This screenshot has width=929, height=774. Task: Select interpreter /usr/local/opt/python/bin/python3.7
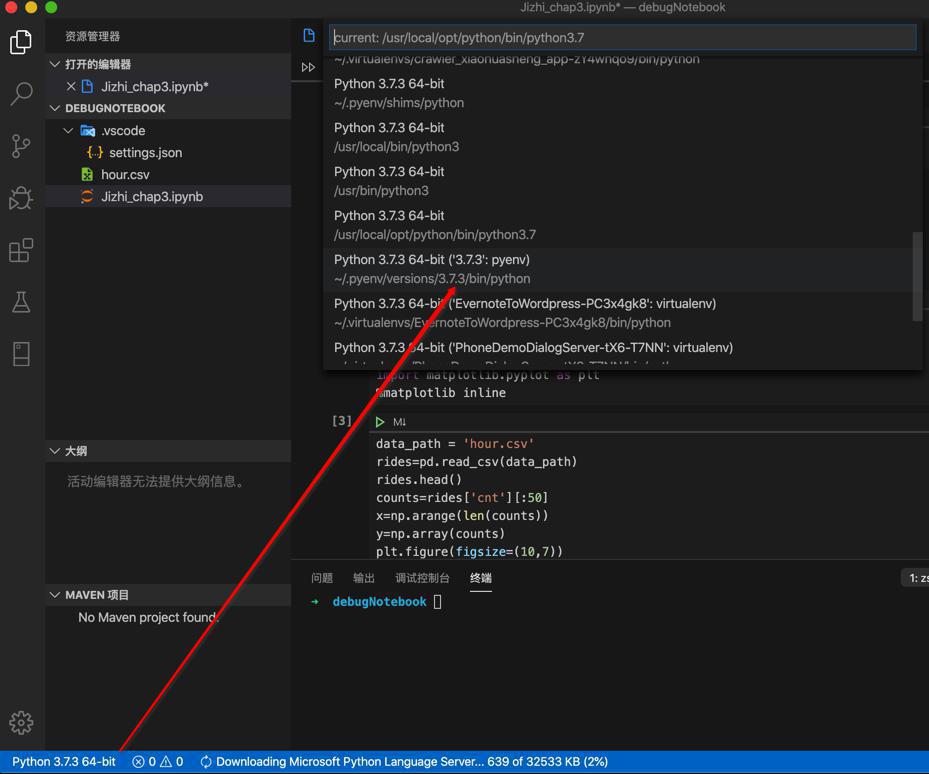point(617,225)
